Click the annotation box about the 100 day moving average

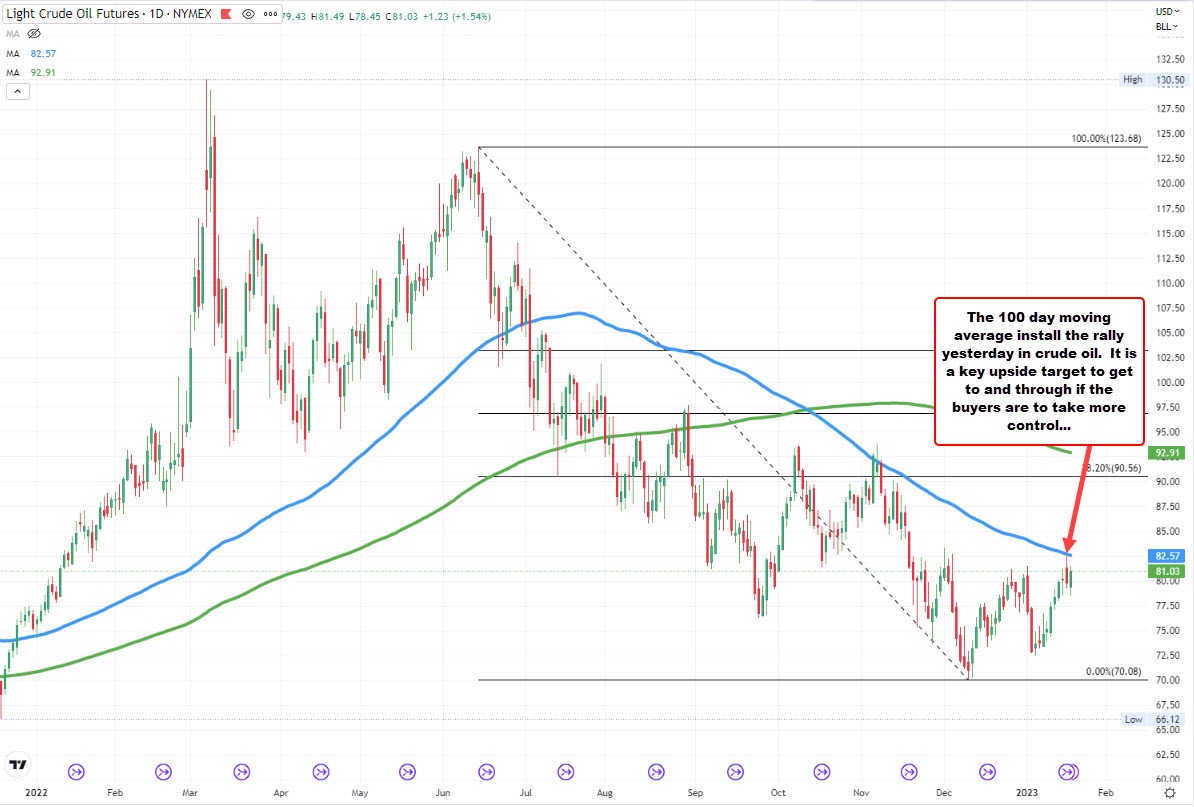[x=1040, y=370]
